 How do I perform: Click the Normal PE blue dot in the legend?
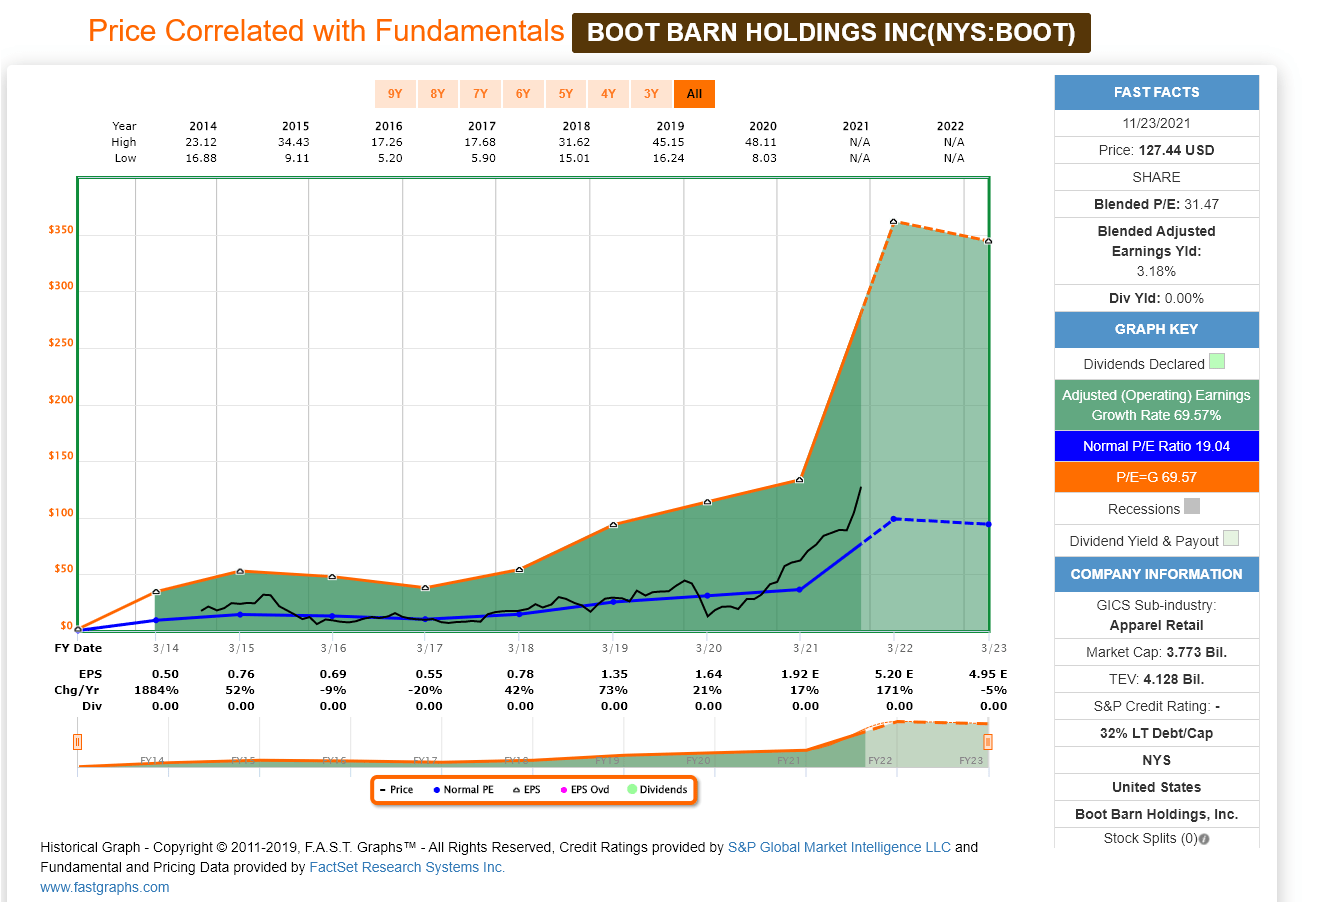click(437, 790)
